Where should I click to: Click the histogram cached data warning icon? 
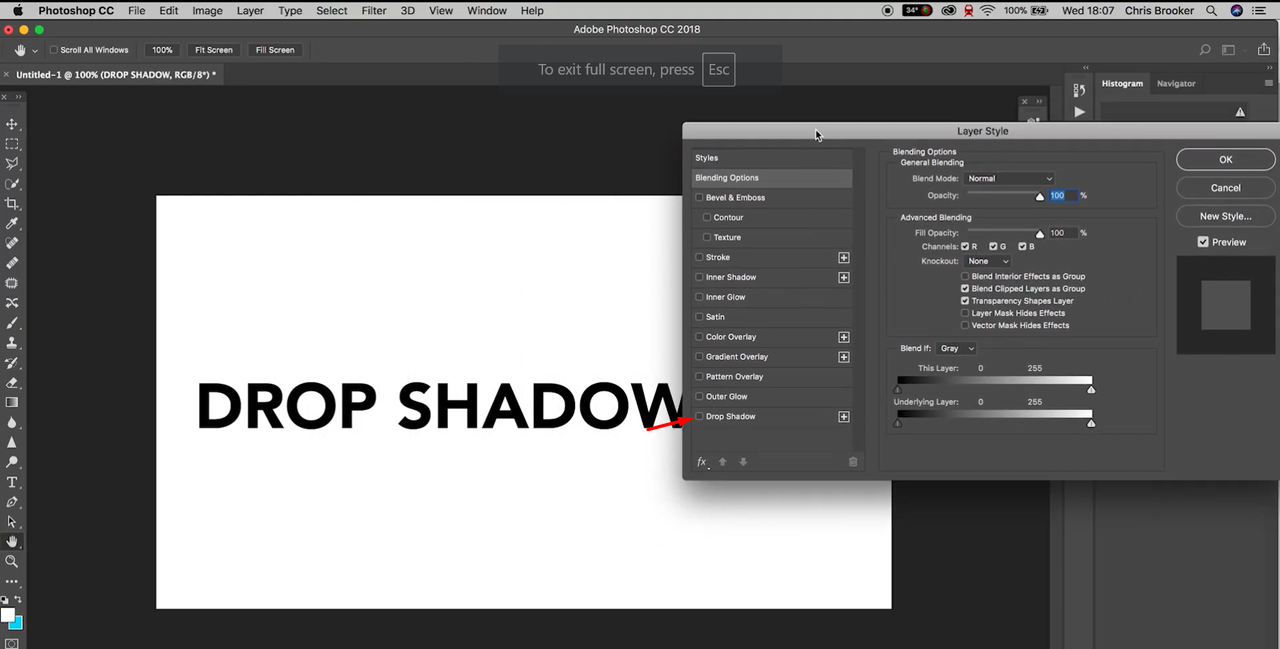pos(1240,112)
